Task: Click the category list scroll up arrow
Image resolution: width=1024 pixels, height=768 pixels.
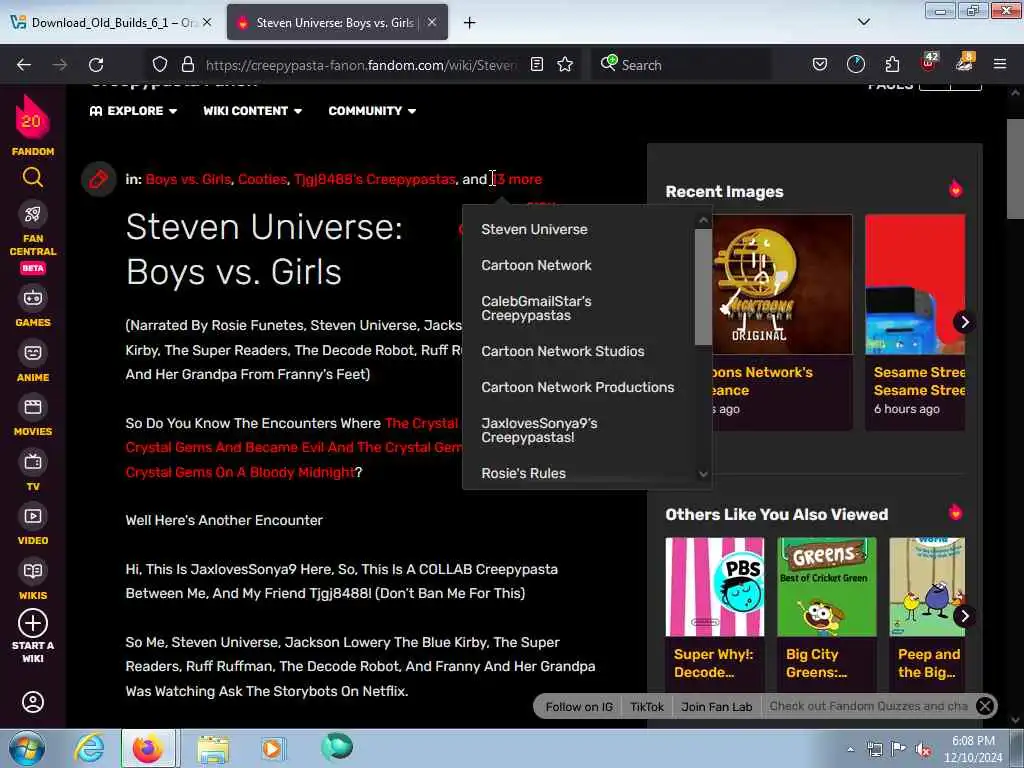Action: tap(703, 221)
